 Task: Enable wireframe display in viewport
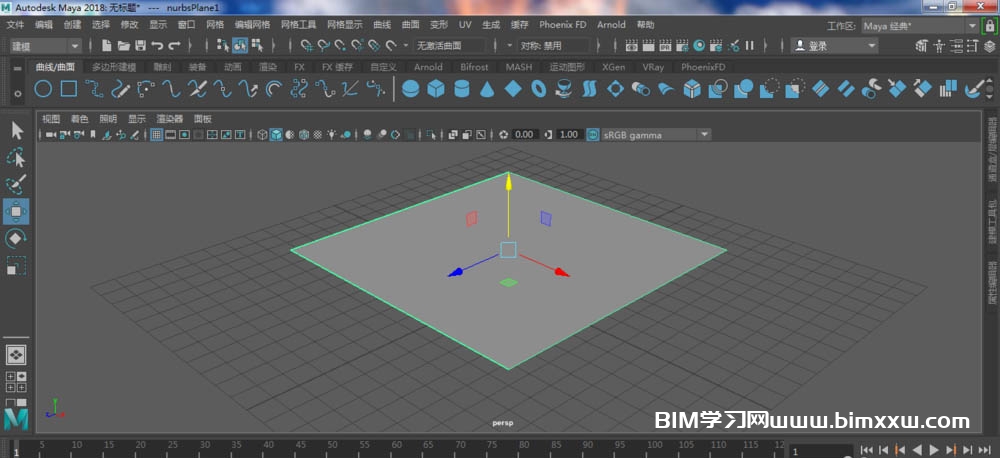(x=262, y=134)
